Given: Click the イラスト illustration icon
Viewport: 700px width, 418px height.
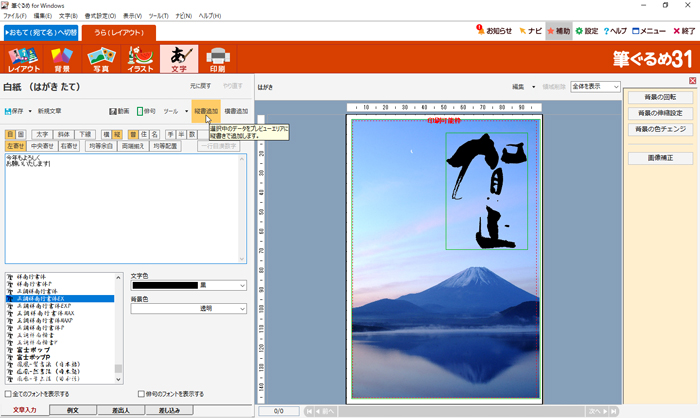Looking at the screenshot, I should click(139, 60).
